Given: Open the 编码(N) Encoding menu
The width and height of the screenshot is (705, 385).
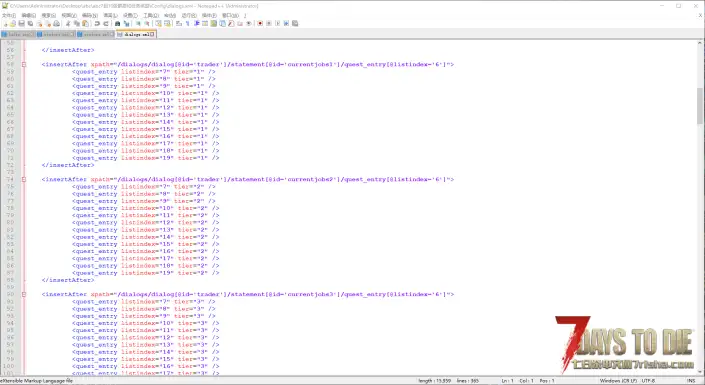Looking at the screenshot, I should coord(89,15).
